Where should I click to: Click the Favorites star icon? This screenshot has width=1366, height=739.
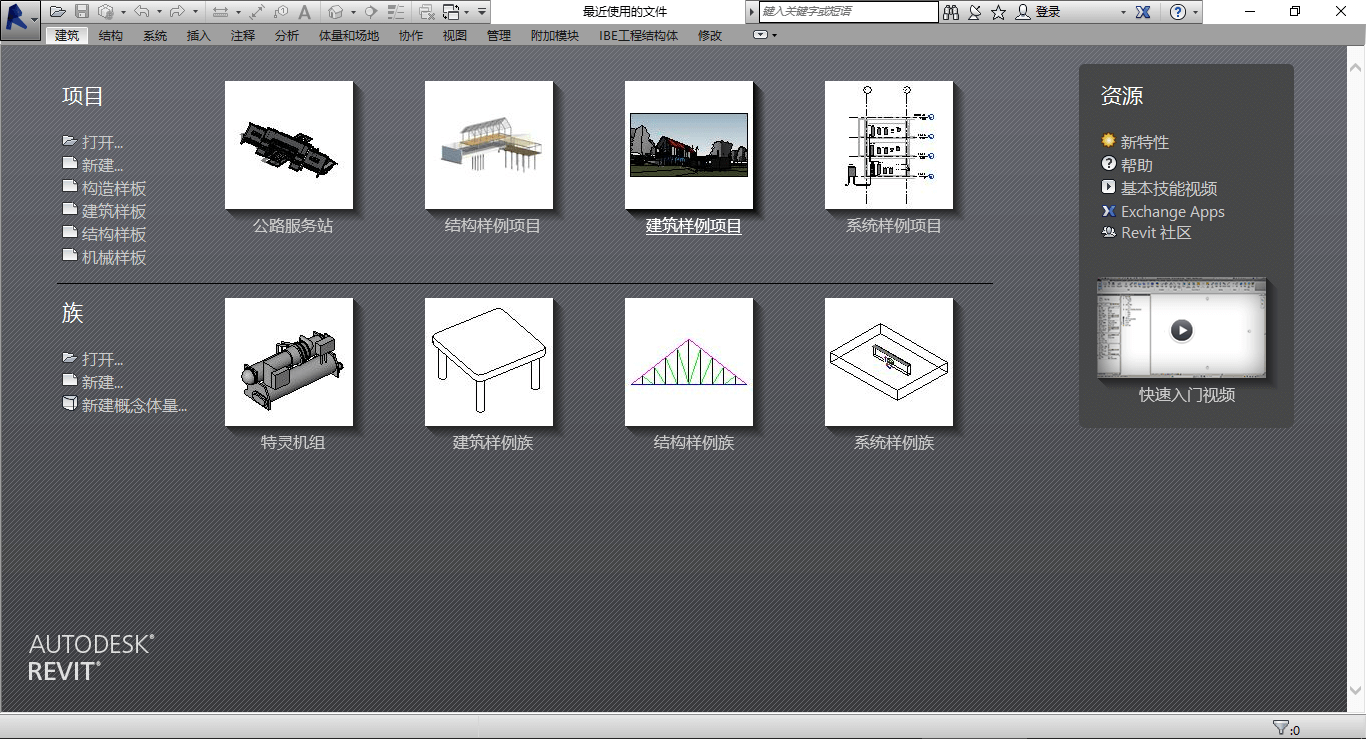coord(998,12)
